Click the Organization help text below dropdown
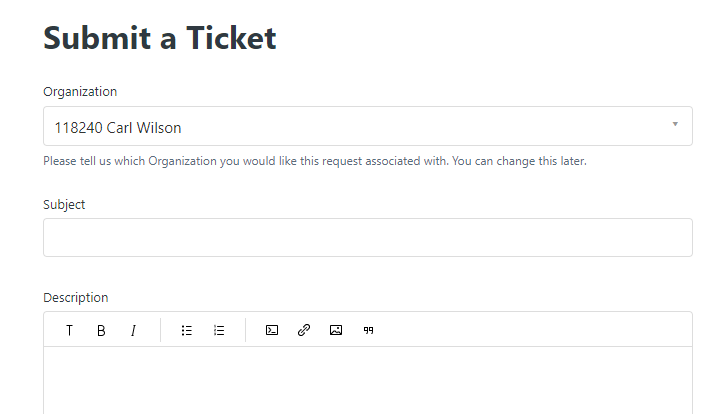Screen dimensions: 718x414 (314, 161)
